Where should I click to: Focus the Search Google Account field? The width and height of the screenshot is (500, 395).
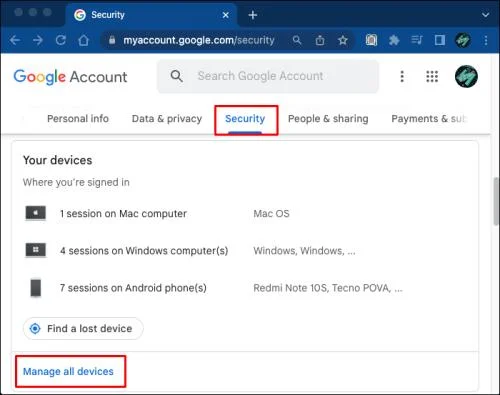click(268, 76)
